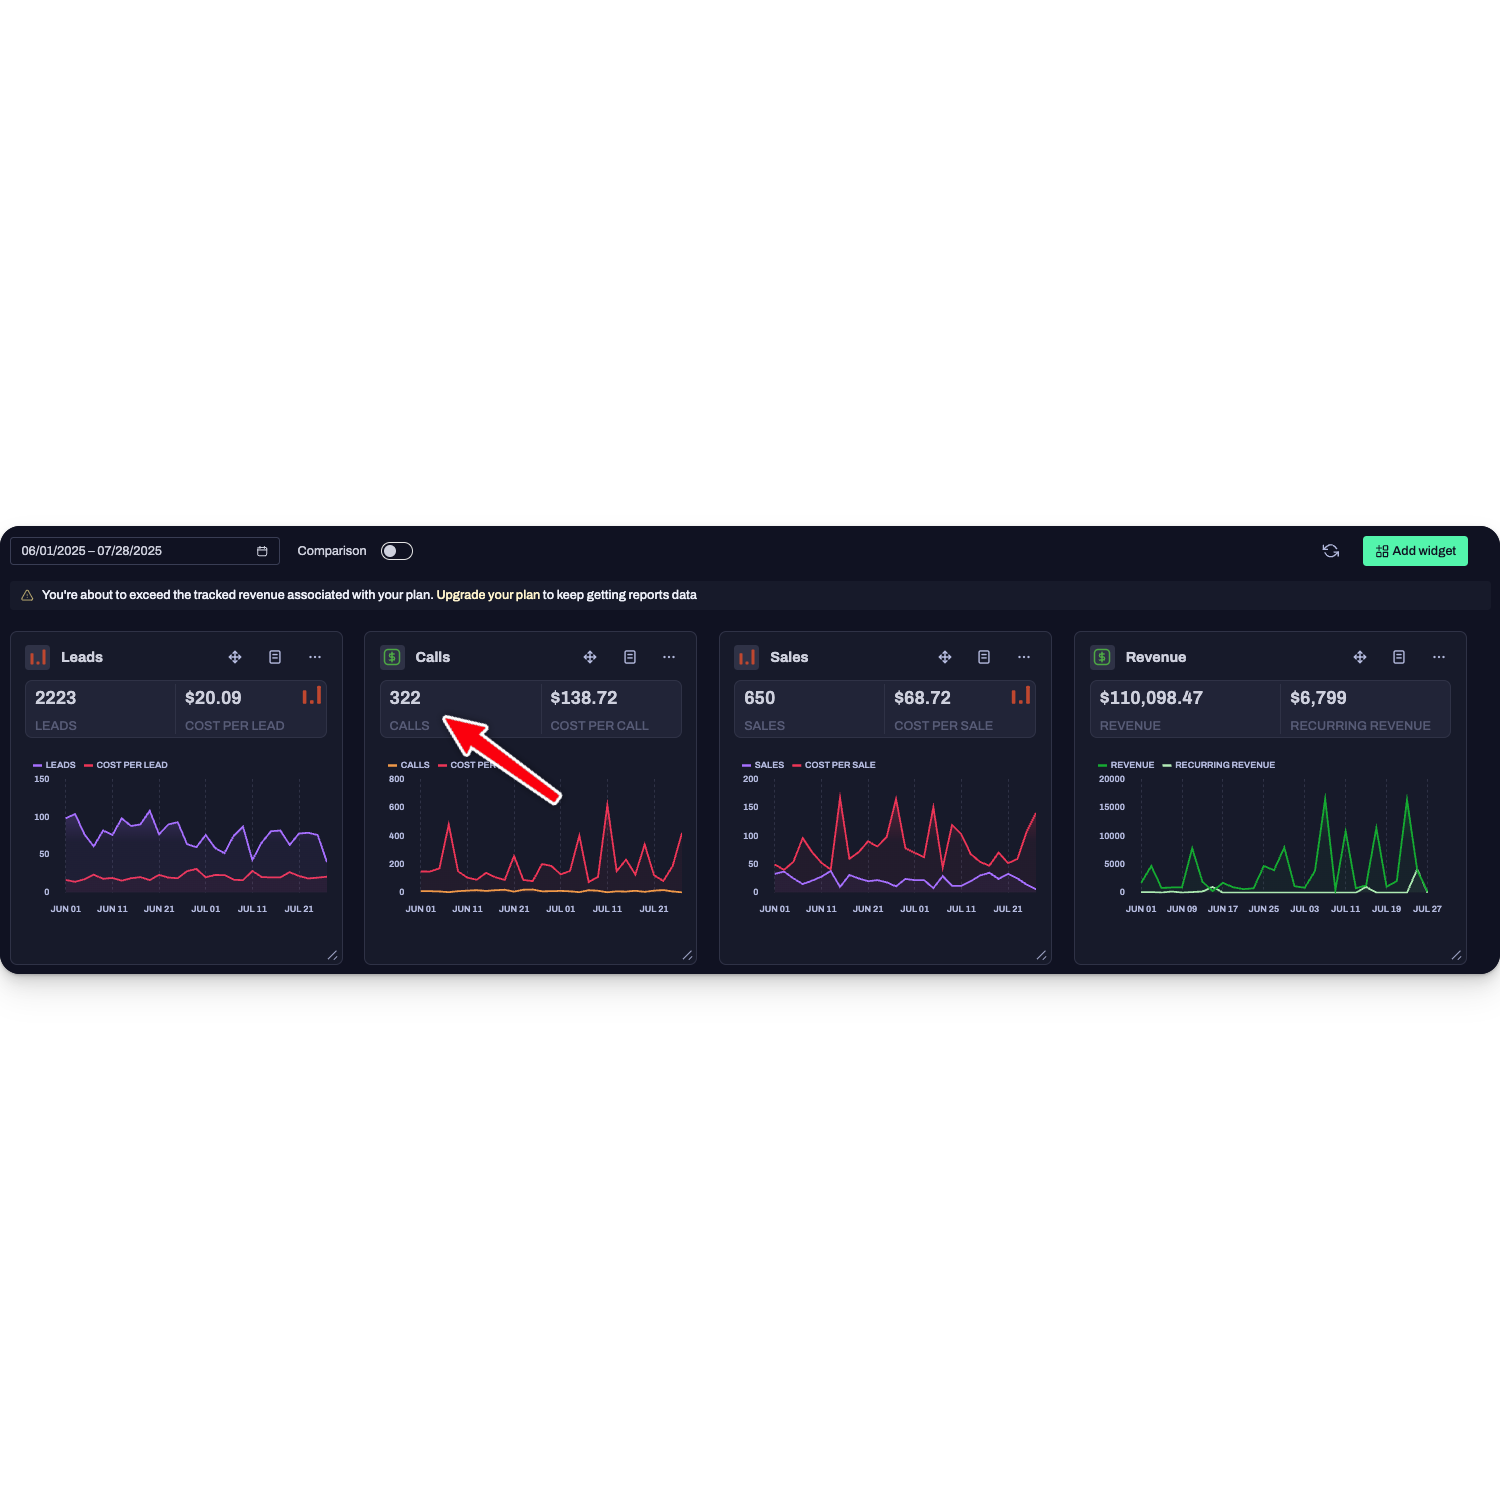Click the date range input field
Image resolution: width=1500 pixels, height=1500 pixels.
tap(145, 551)
